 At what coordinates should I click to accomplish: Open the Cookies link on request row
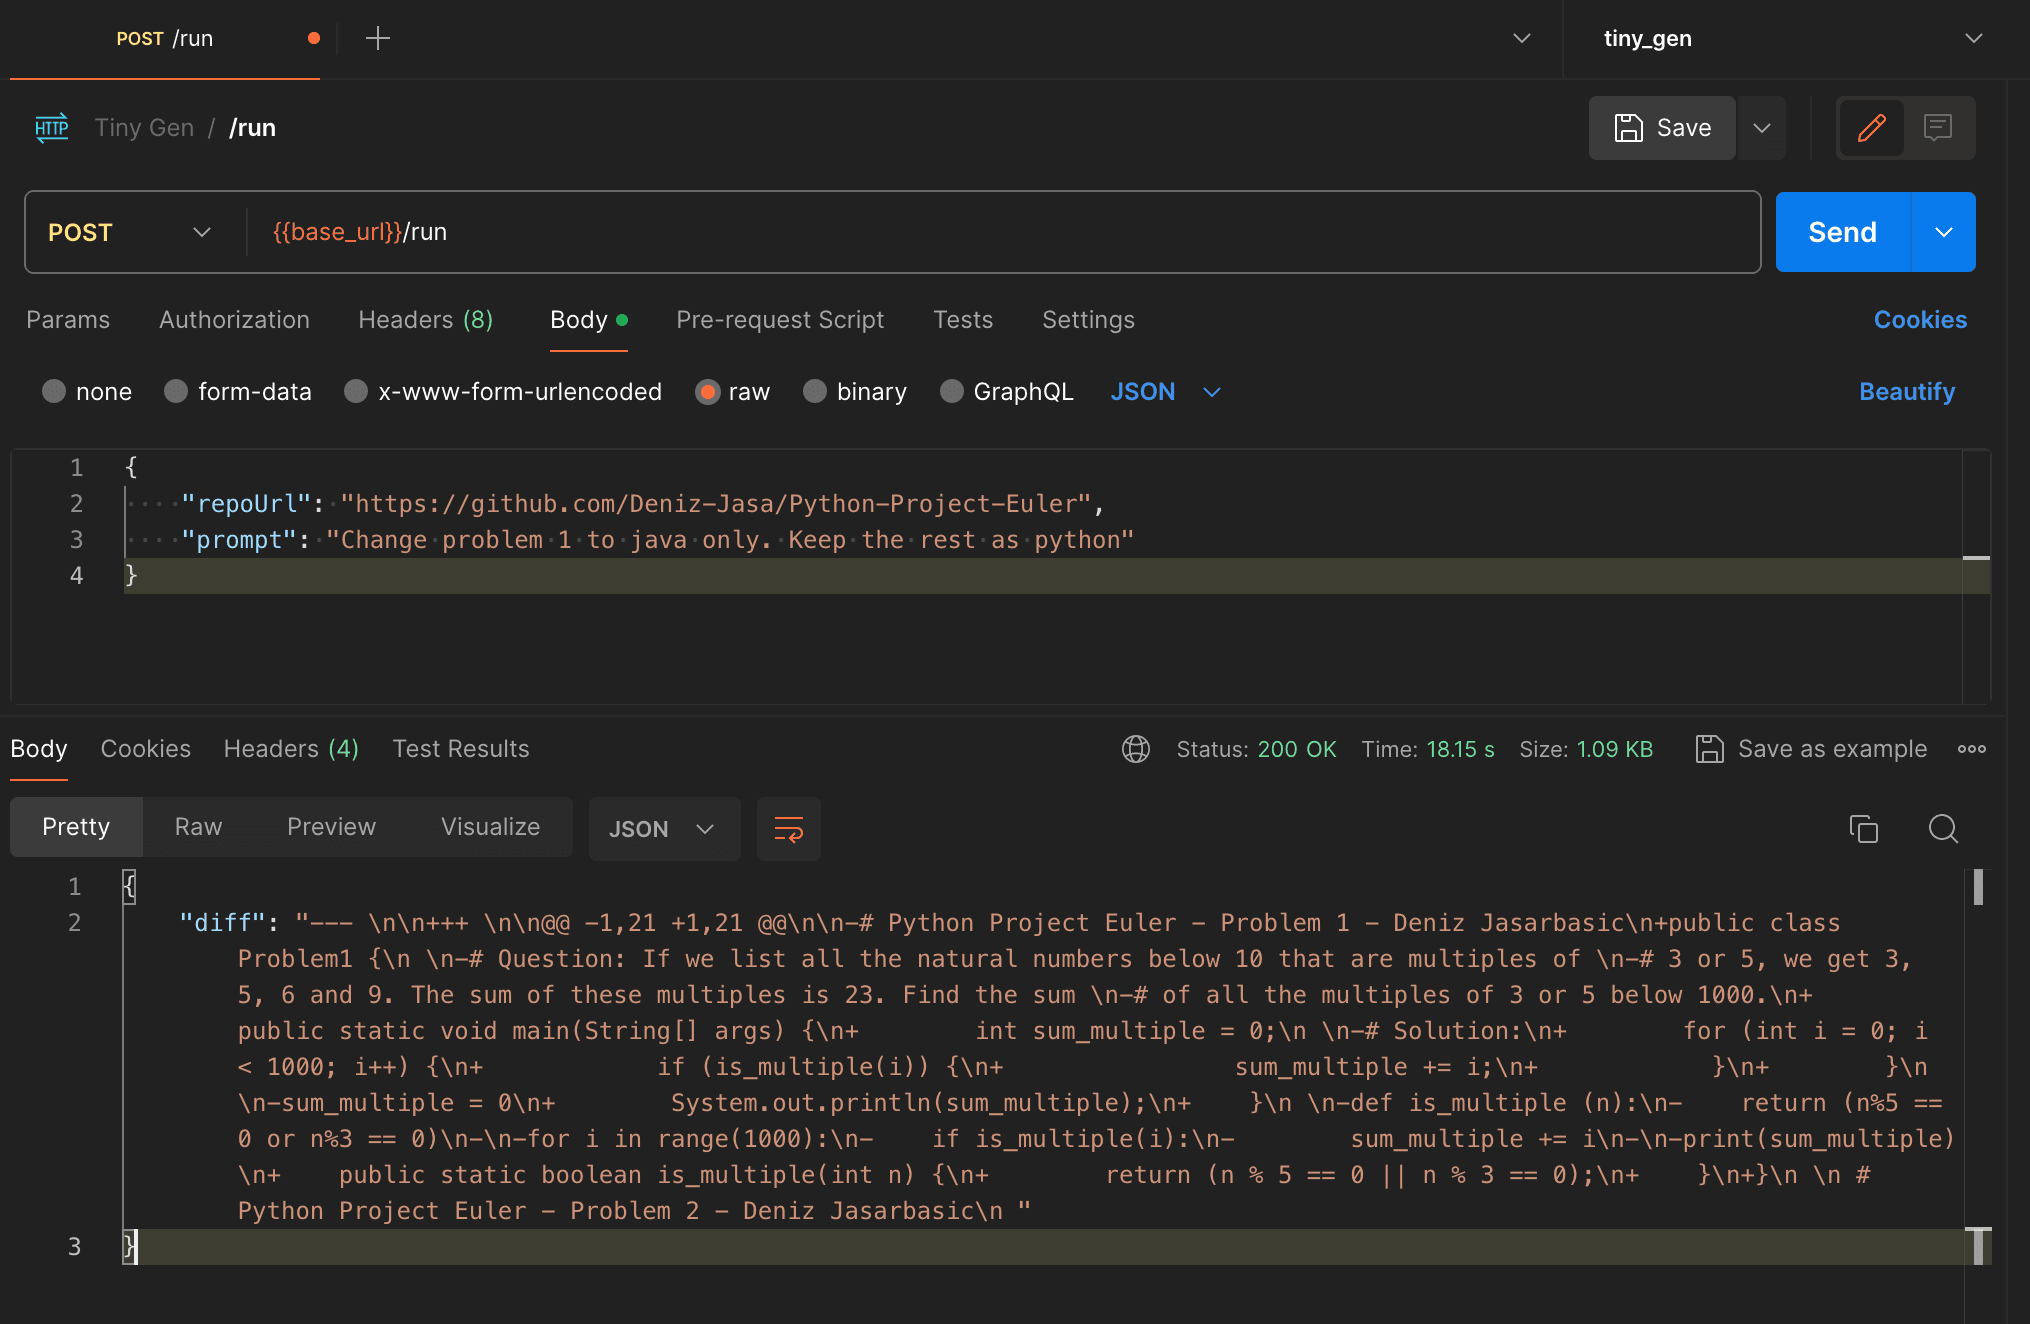point(1920,320)
